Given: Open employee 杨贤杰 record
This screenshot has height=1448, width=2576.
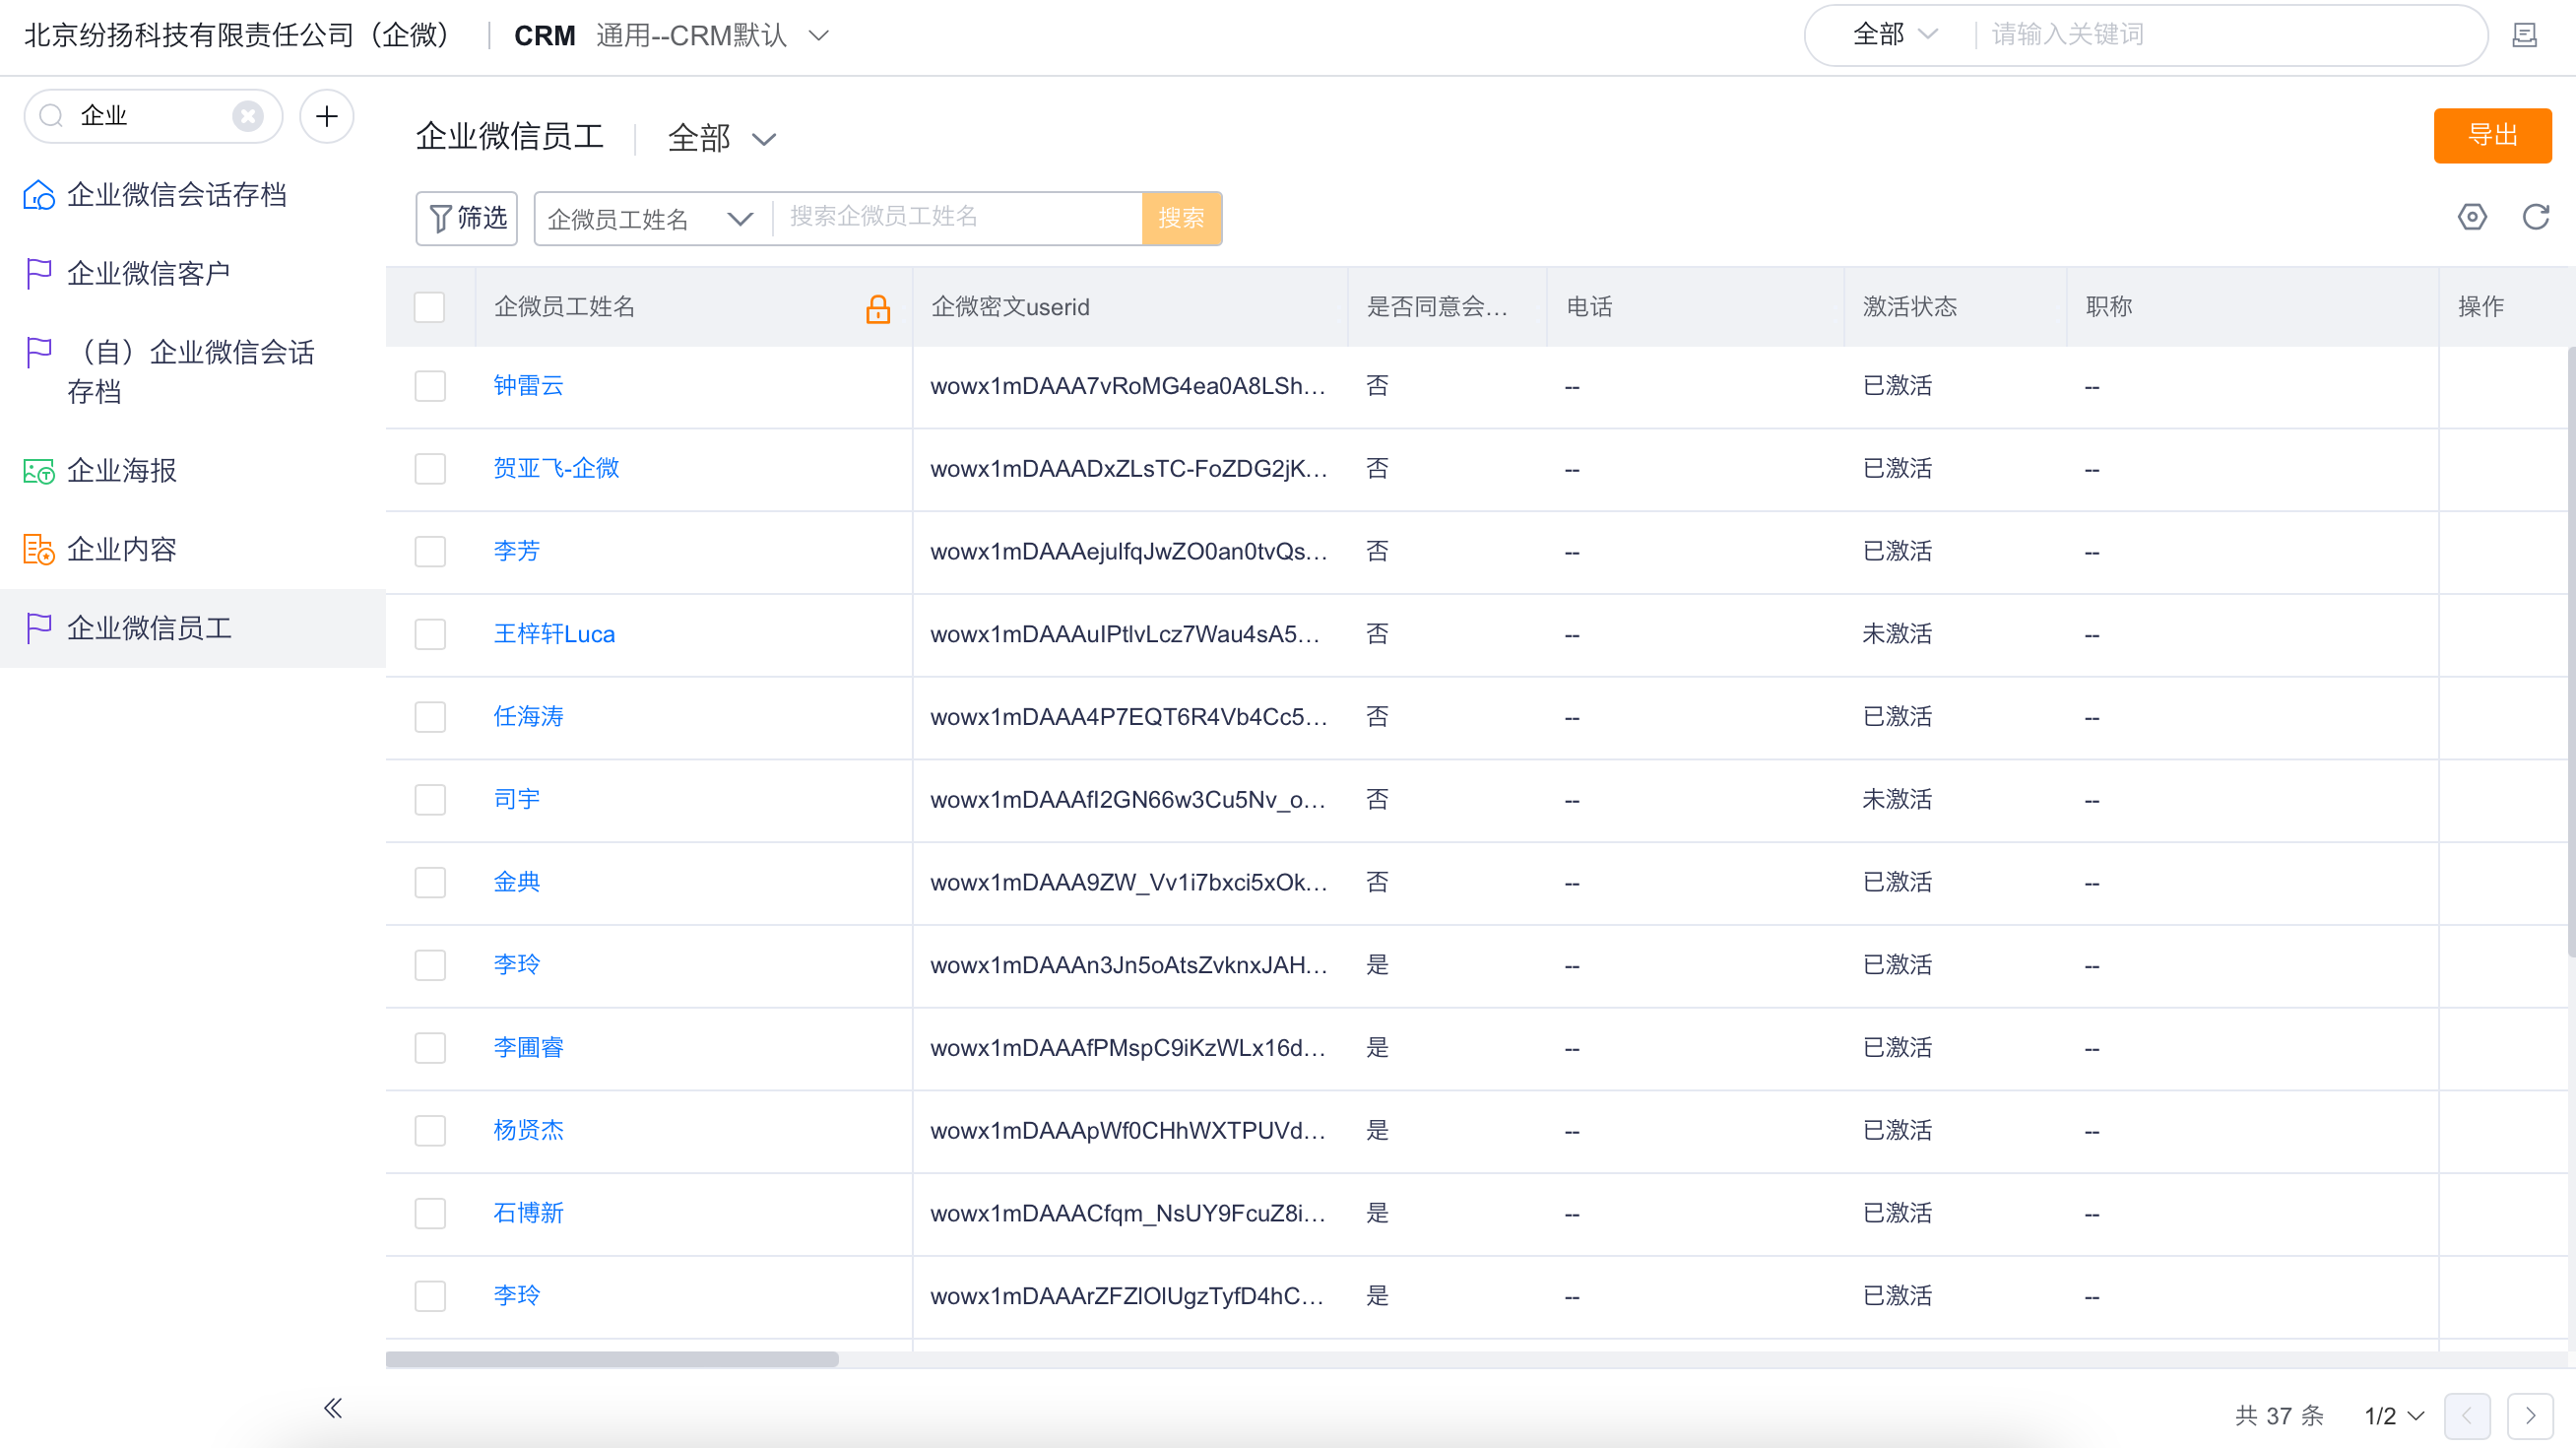Looking at the screenshot, I should click(x=528, y=1130).
